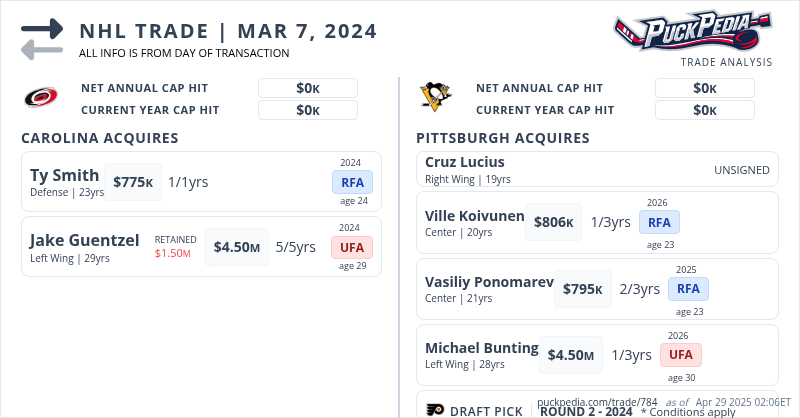
Task: Click the Carolina Hurricanes logo
Action: [x=41, y=98]
